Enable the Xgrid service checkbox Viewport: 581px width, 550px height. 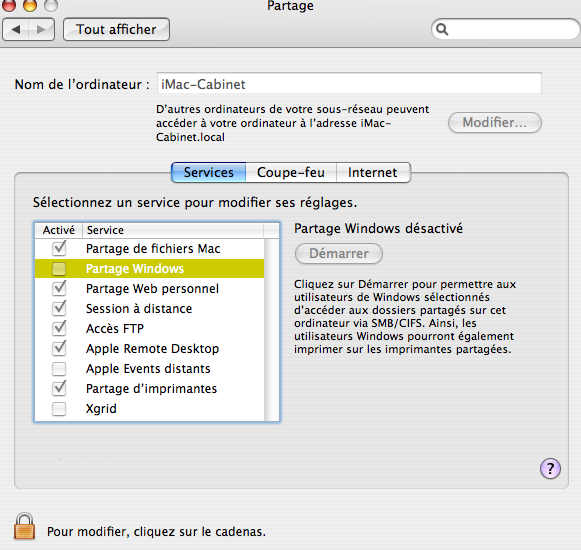pyautogui.click(x=59, y=409)
